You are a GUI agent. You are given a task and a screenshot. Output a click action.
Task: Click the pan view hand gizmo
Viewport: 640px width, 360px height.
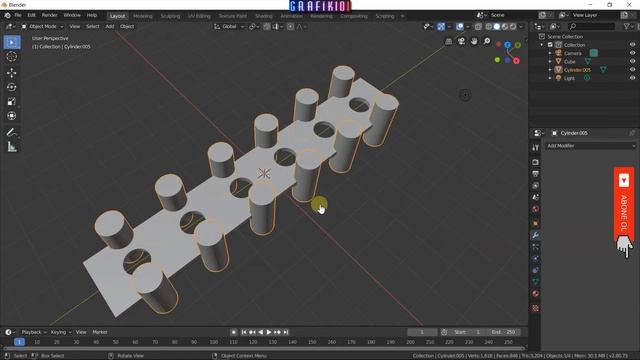[474, 41]
